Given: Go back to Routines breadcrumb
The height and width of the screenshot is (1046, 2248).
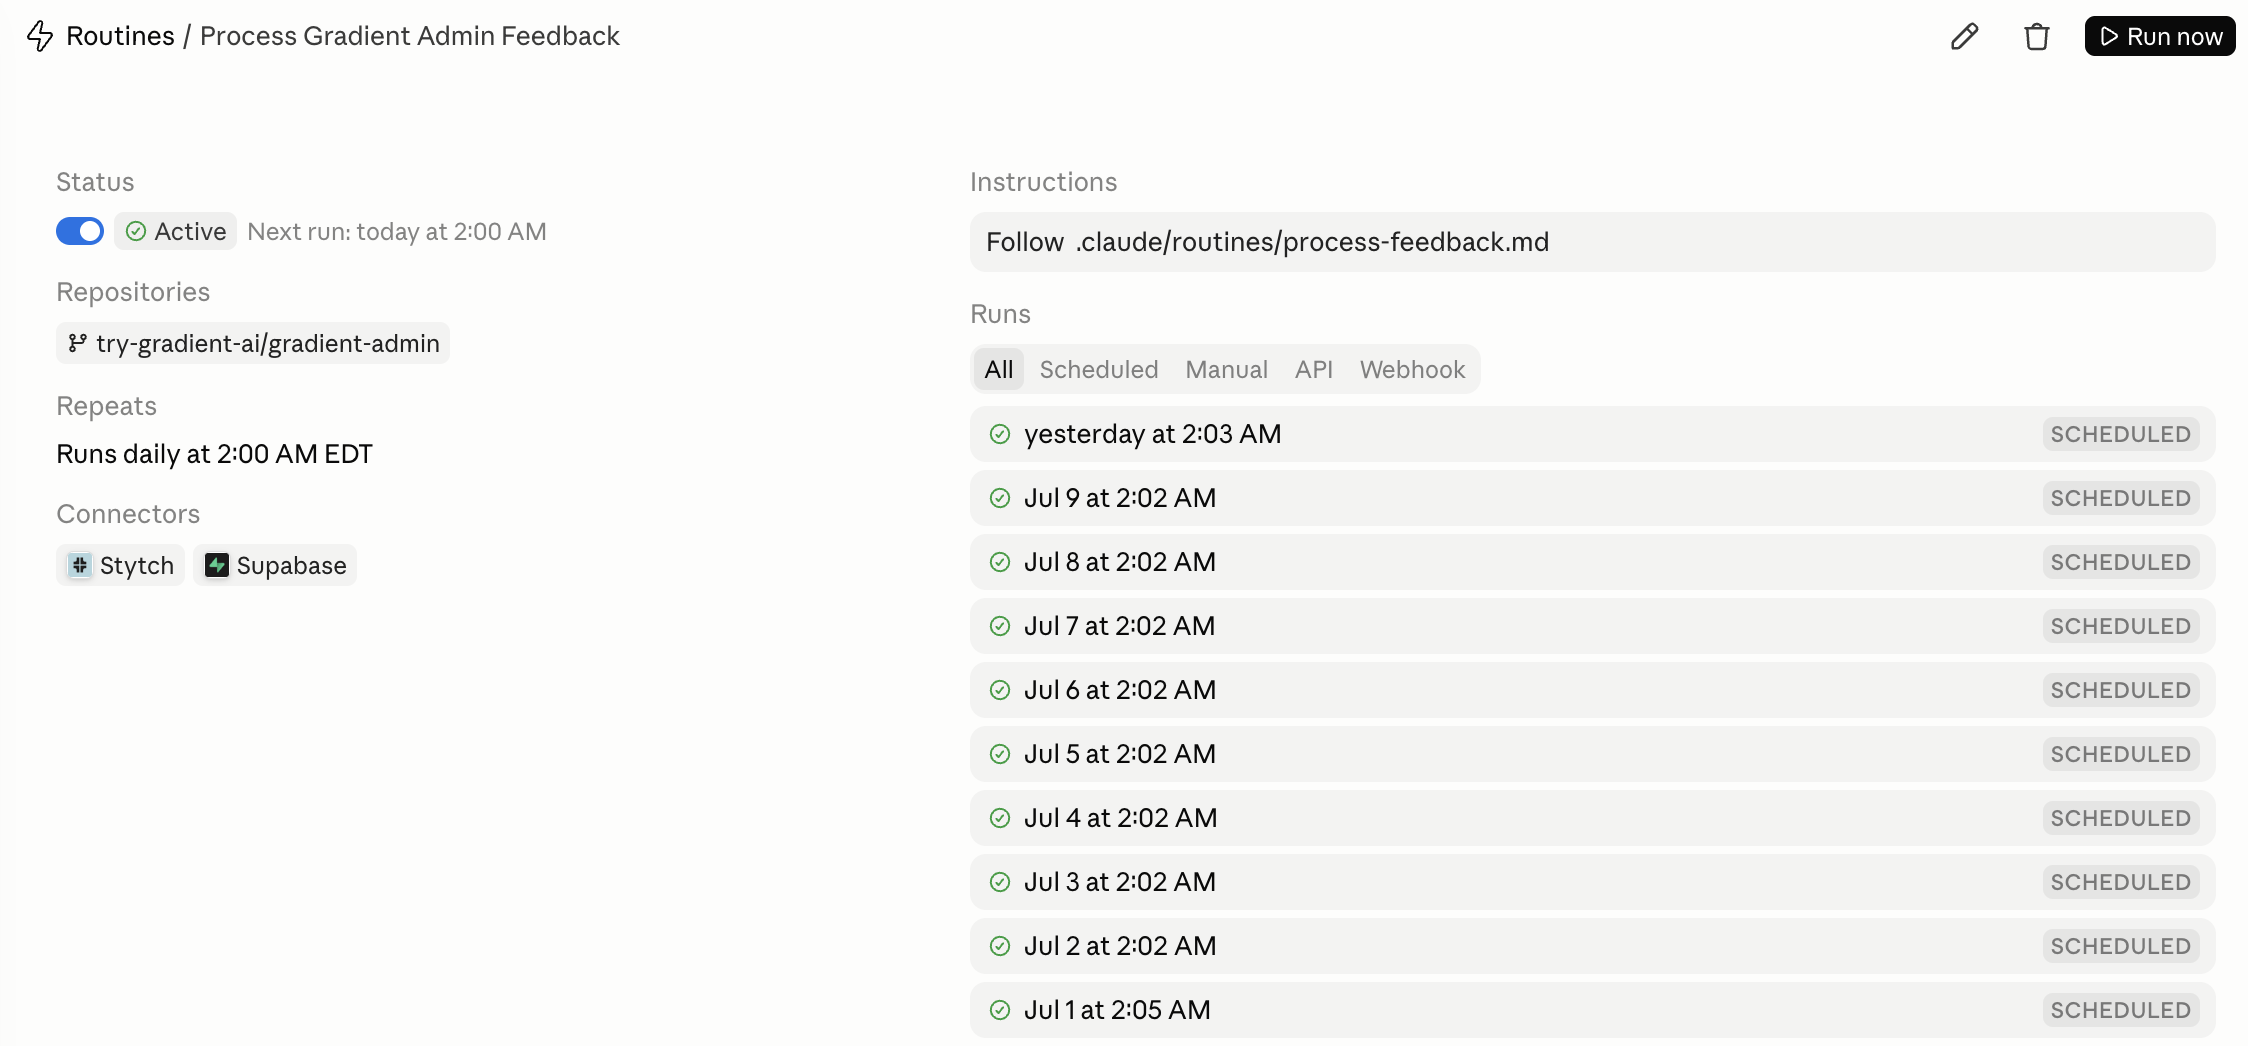Looking at the screenshot, I should point(120,36).
